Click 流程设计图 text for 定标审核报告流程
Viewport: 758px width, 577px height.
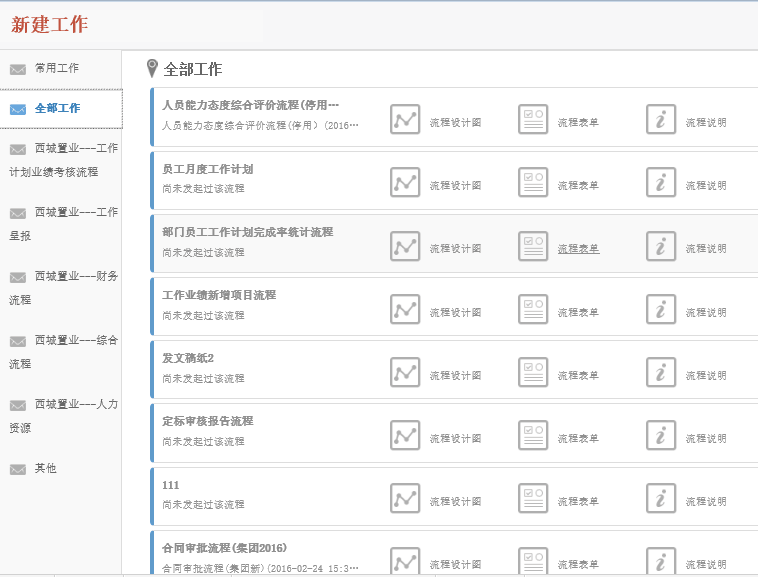(455, 438)
